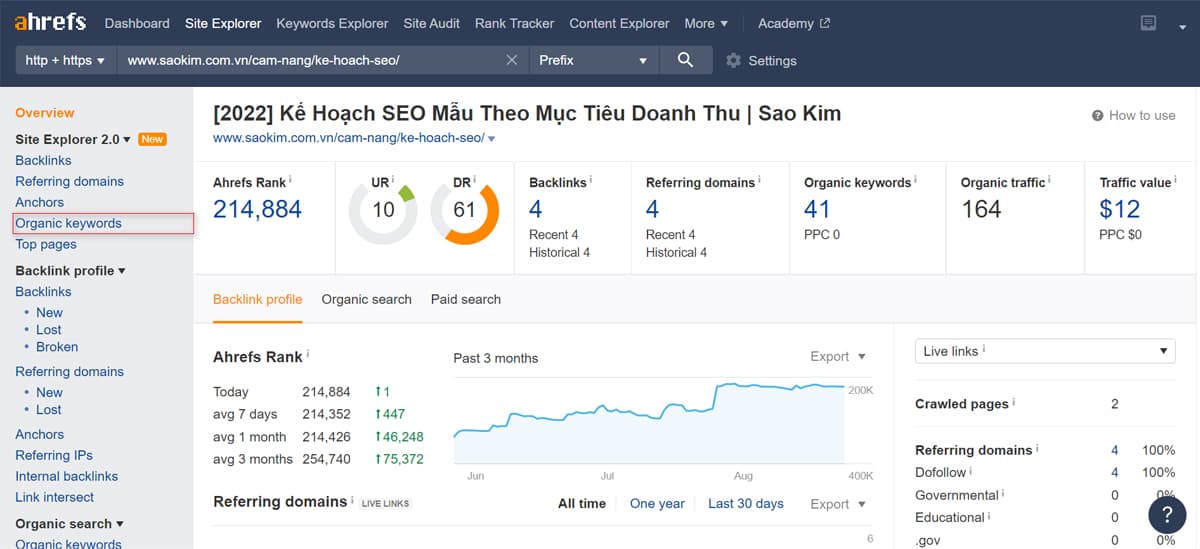Click the Organic keywords value 41
The width and height of the screenshot is (1200, 549).
817,209
